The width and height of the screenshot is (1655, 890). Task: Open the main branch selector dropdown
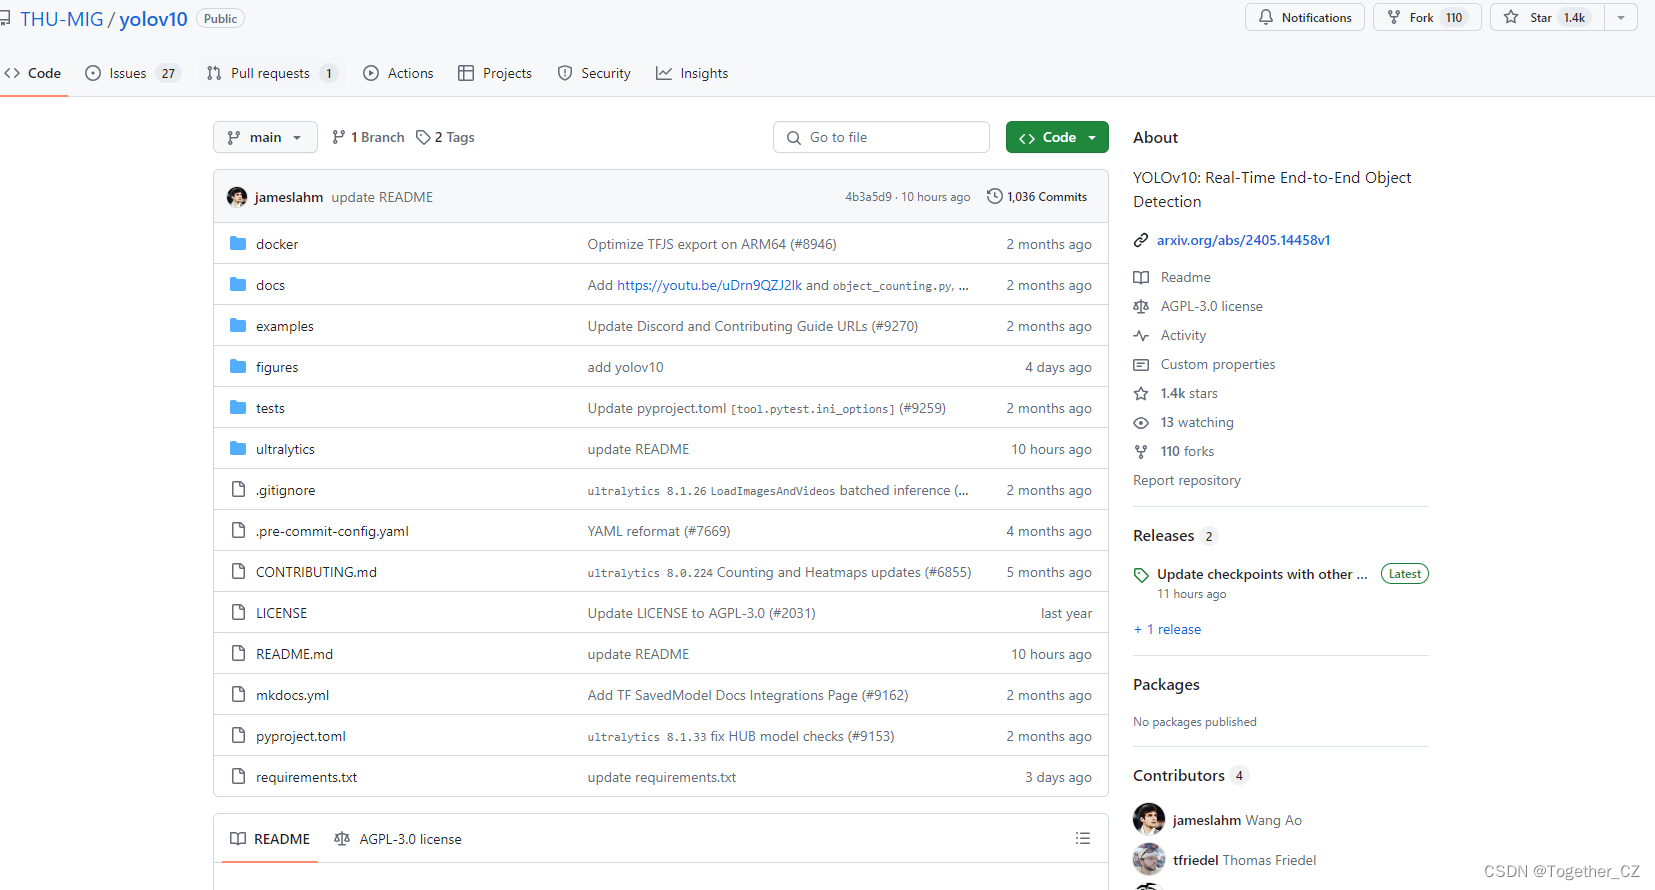pos(265,137)
